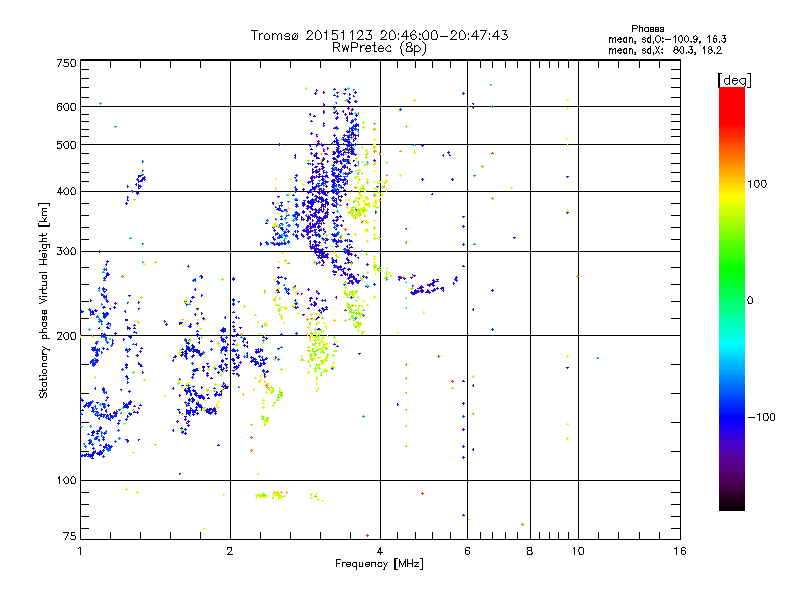This screenshot has height=600, width=800.
Task: Click the subtitle 'RwPretec (8p)'
Action: click(x=379, y=48)
